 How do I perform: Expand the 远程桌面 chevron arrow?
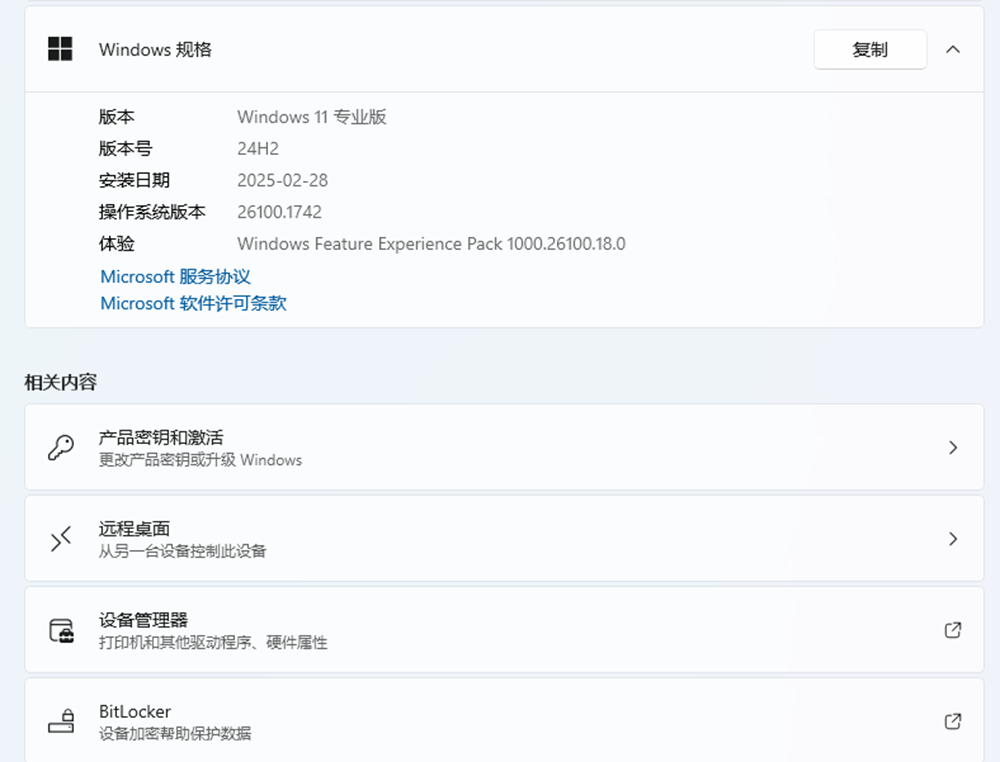tap(953, 539)
